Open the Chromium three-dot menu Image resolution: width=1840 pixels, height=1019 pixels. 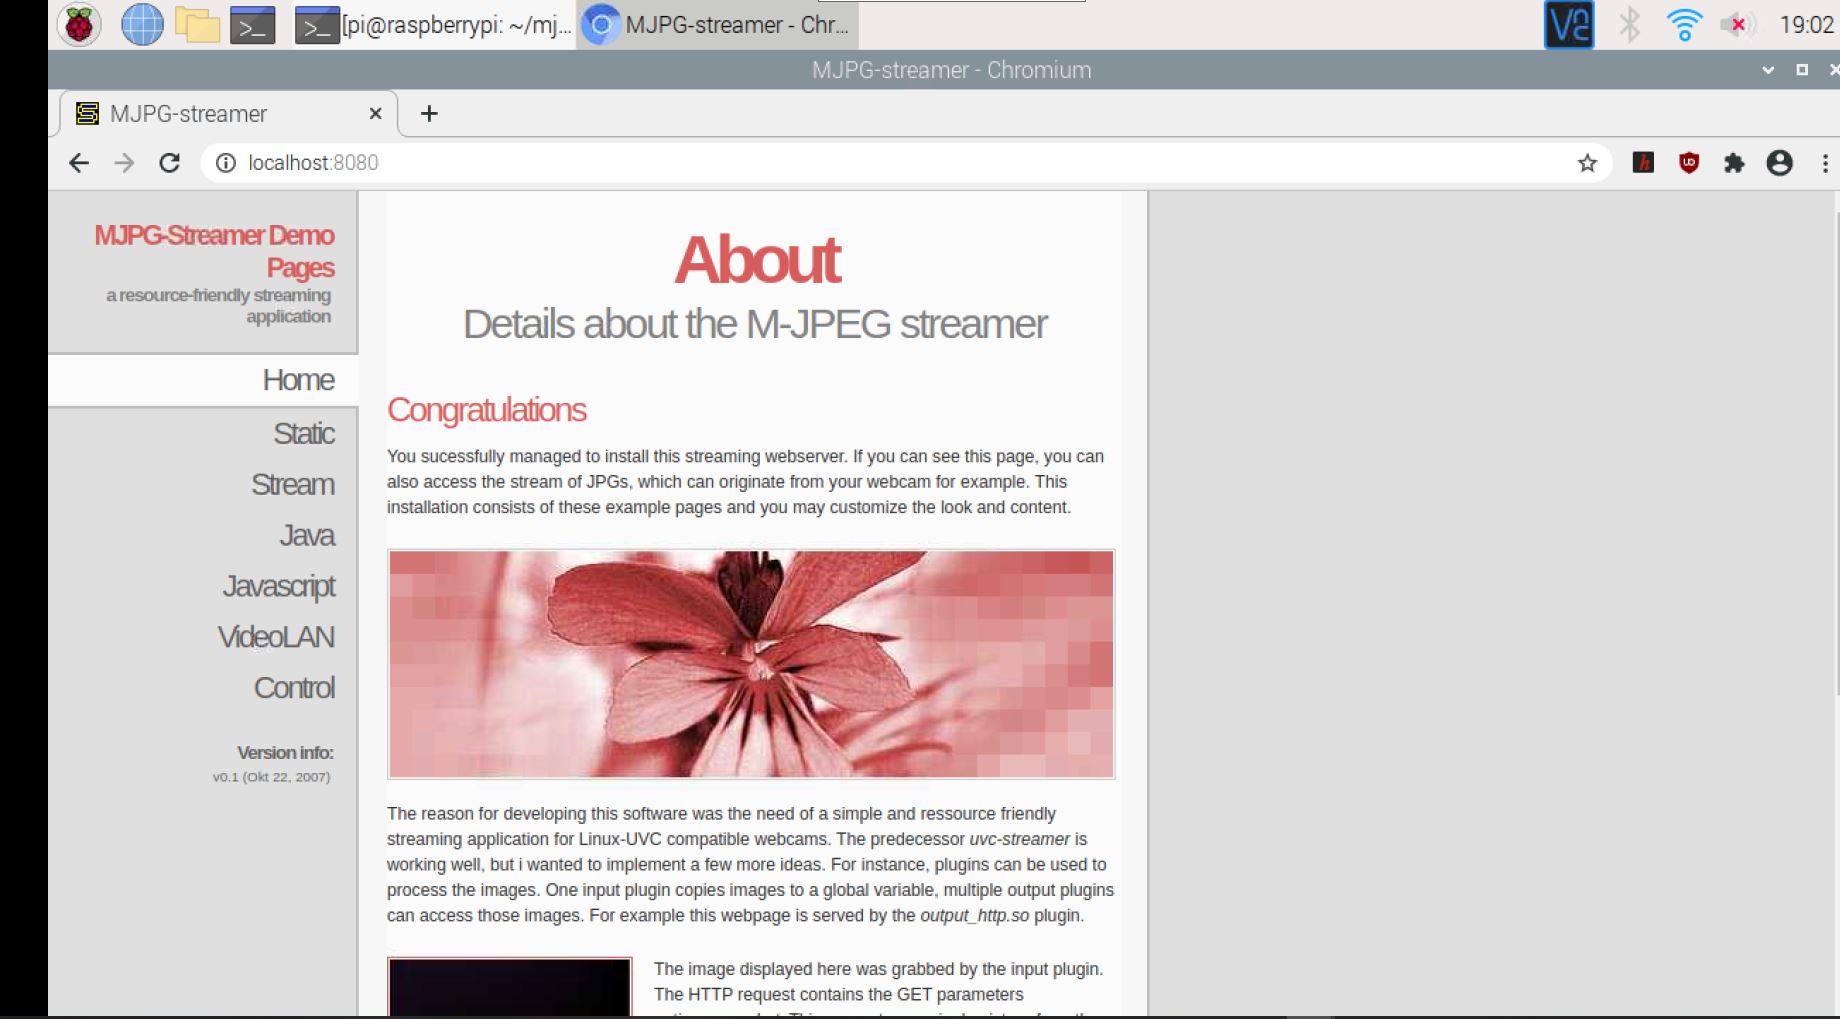click(1825, 161)
